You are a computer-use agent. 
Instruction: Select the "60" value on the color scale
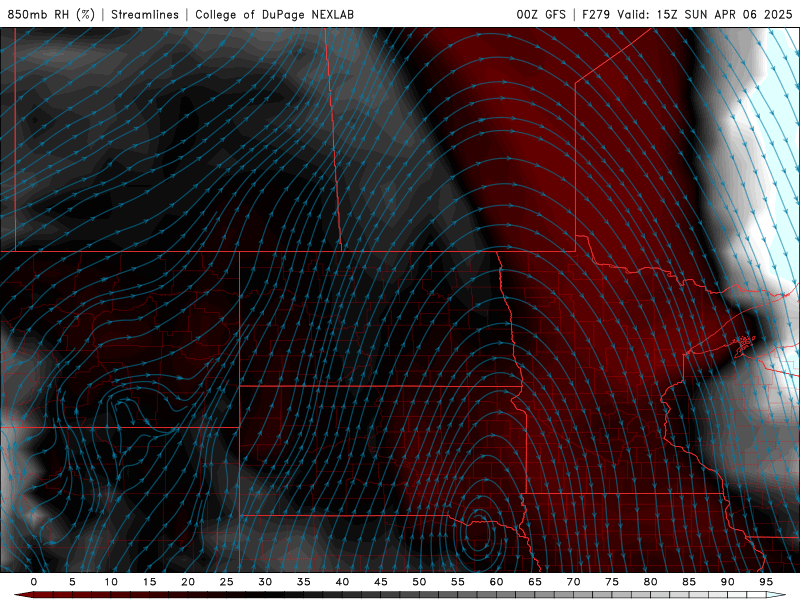click(x=496, y=582)
